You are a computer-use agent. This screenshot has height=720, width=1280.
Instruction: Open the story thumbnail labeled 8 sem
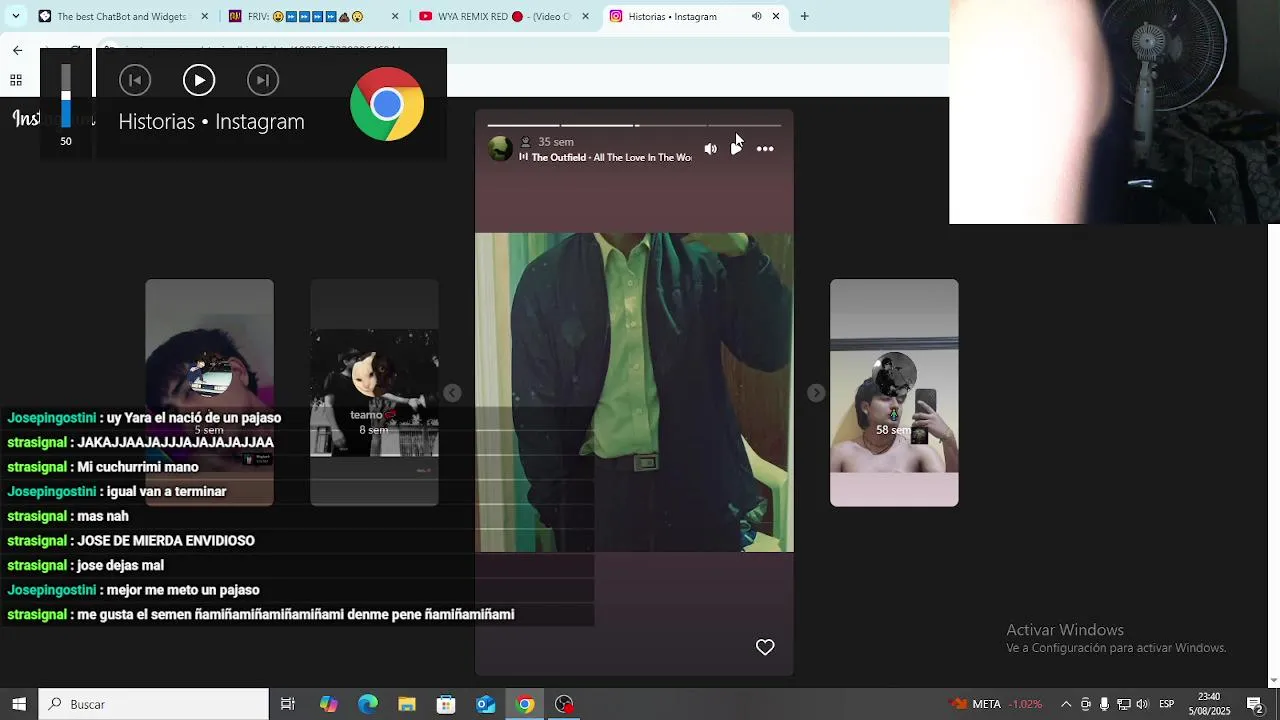click(x=374, y=393)
